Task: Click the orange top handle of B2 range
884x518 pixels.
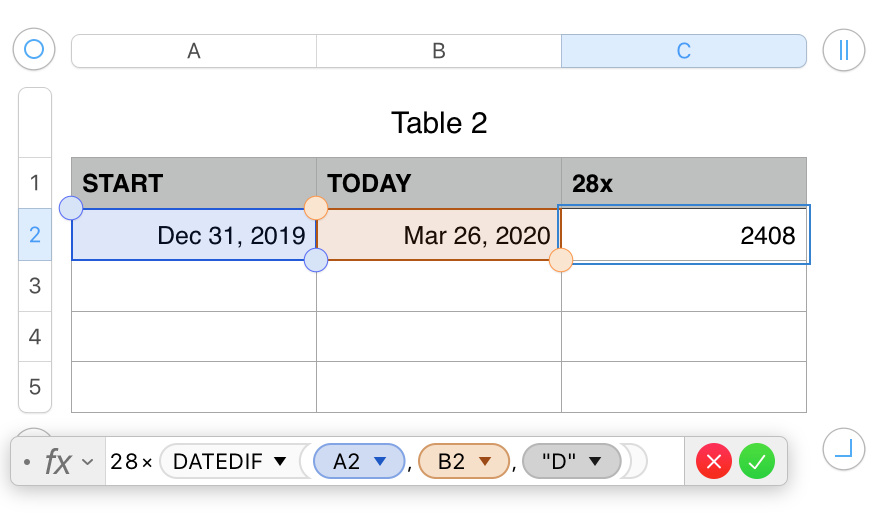Action: coord(316,208)
